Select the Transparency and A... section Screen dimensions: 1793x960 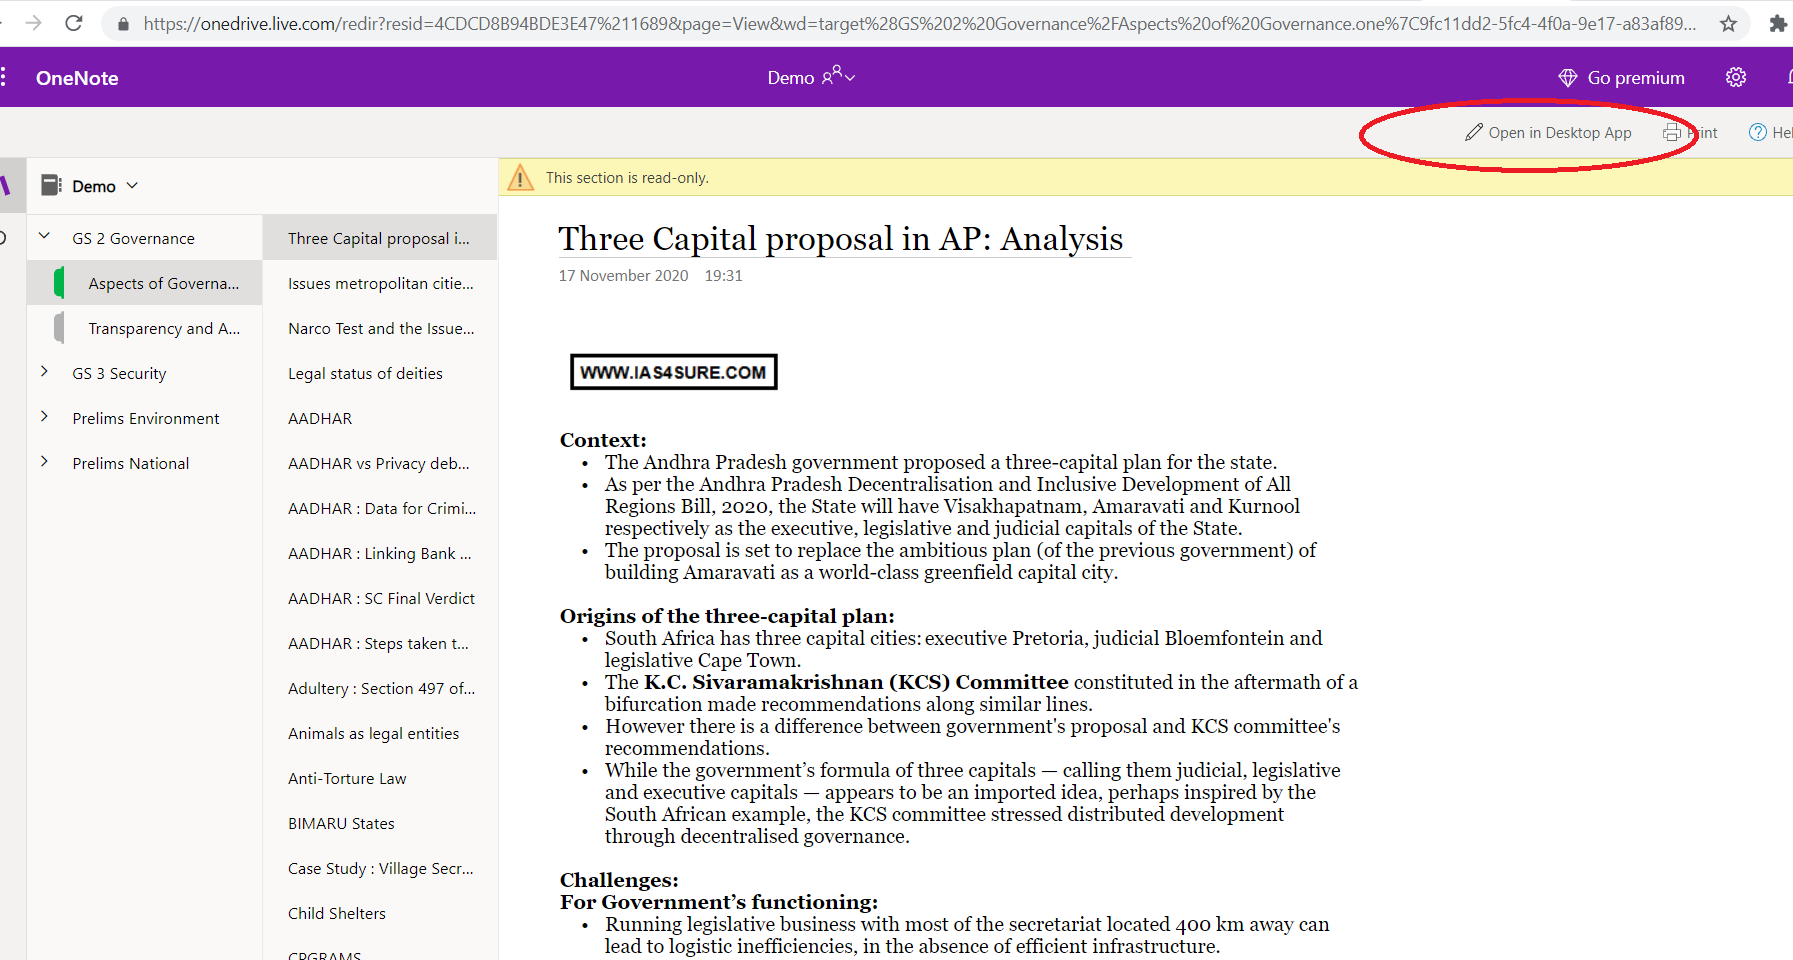click(x=163, y=328)
